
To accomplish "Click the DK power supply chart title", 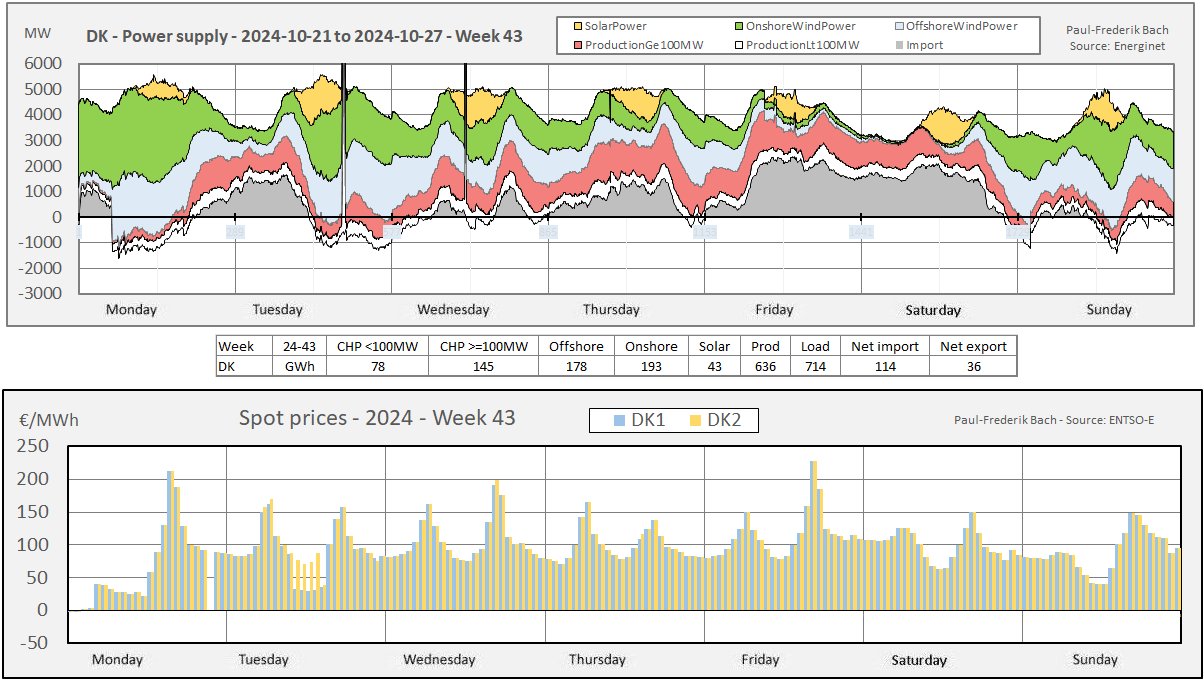I will coord(303,41).
